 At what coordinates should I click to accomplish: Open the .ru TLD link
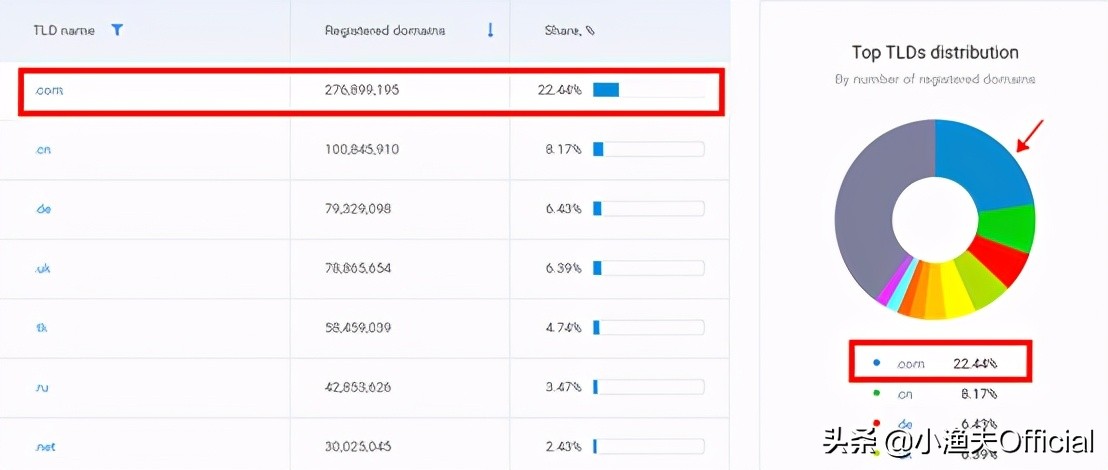(43, 386)
